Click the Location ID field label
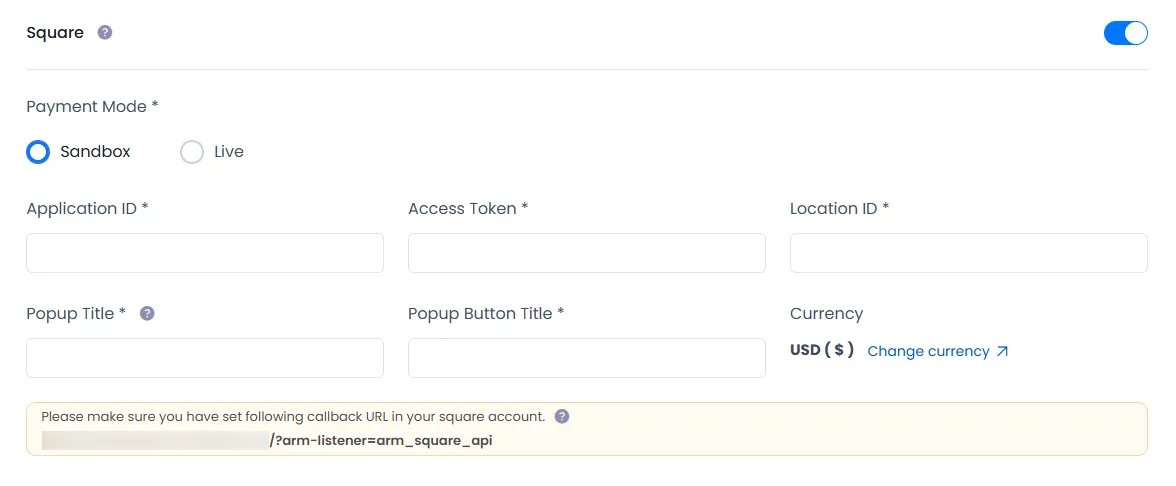Image resolution: width=1176 pixels, height=486 pixels. coord(839,209)
